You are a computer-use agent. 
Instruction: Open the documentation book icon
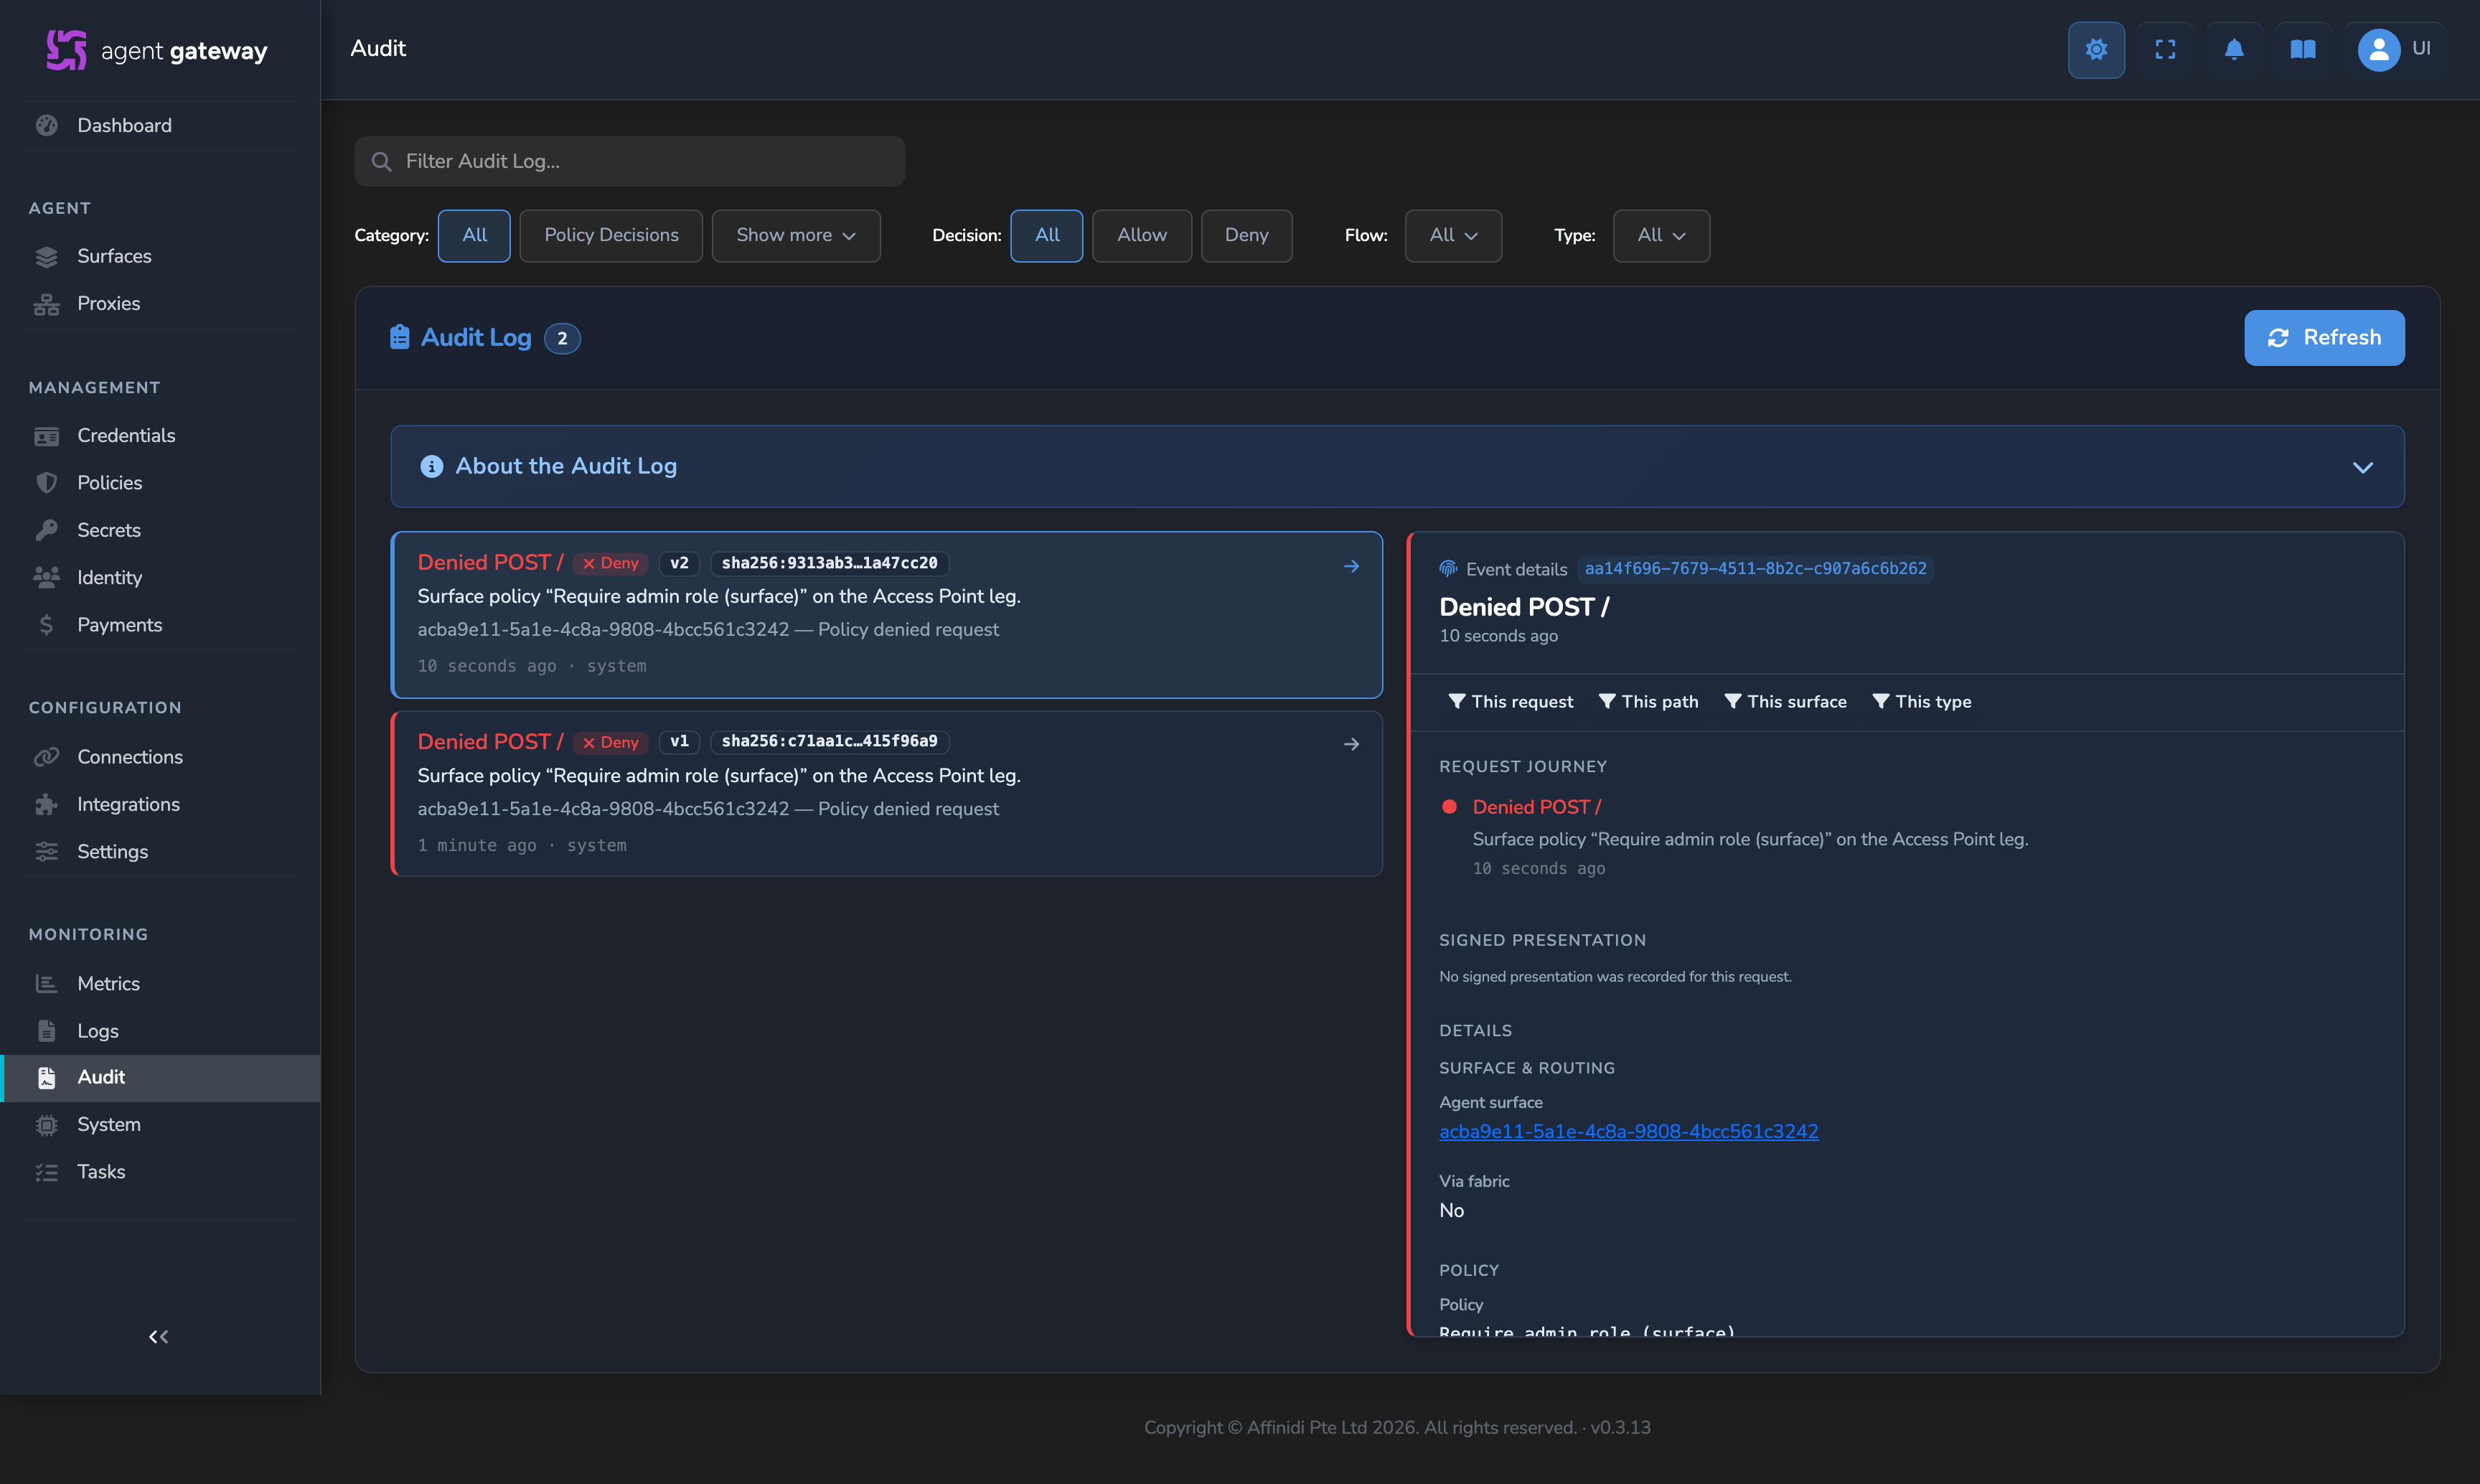pos(2303,49)
